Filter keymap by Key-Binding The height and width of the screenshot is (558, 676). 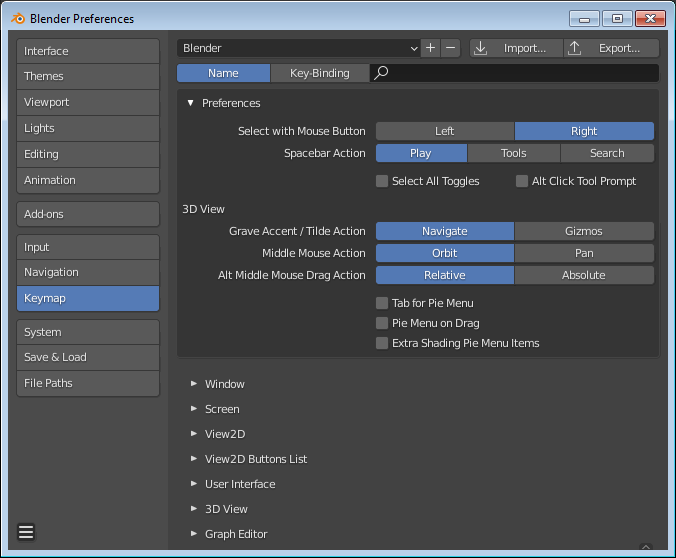click(319, 73)
